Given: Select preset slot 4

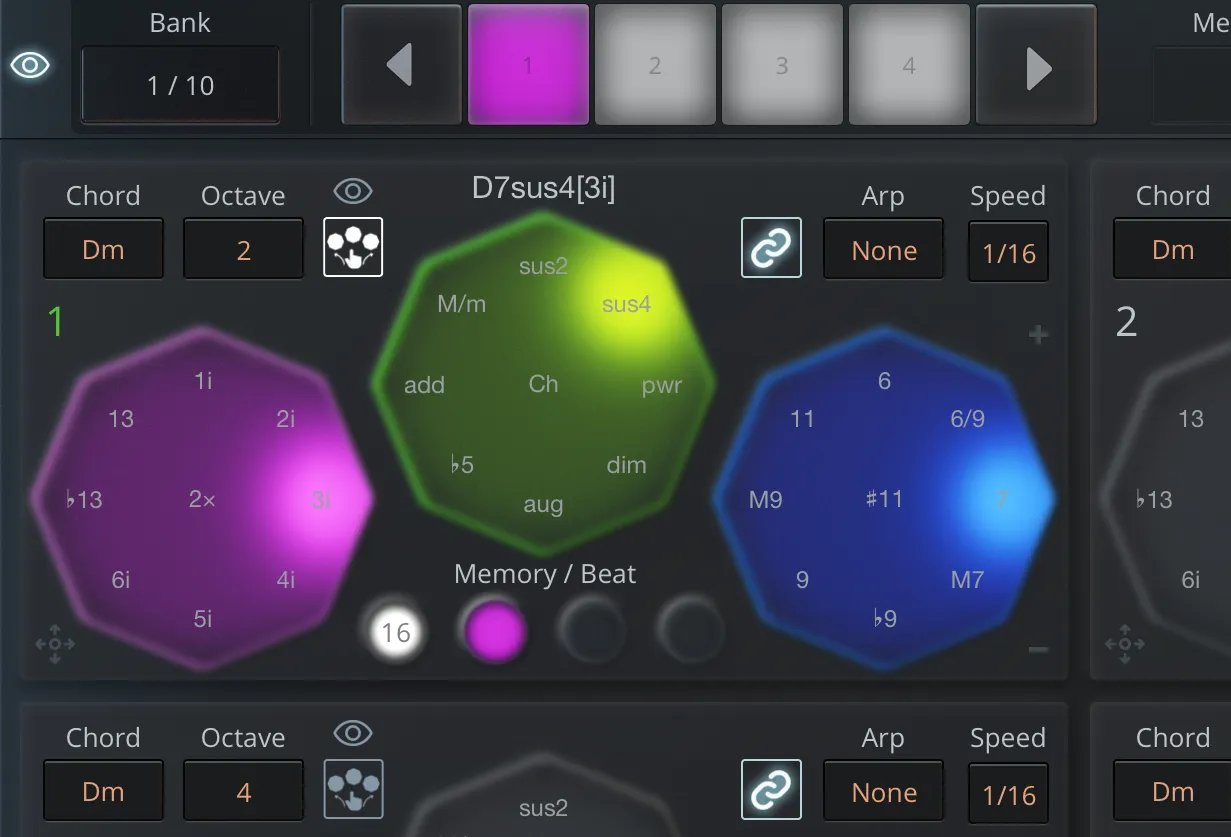Looking at the screenshot, I should click(x=909, y=65).
